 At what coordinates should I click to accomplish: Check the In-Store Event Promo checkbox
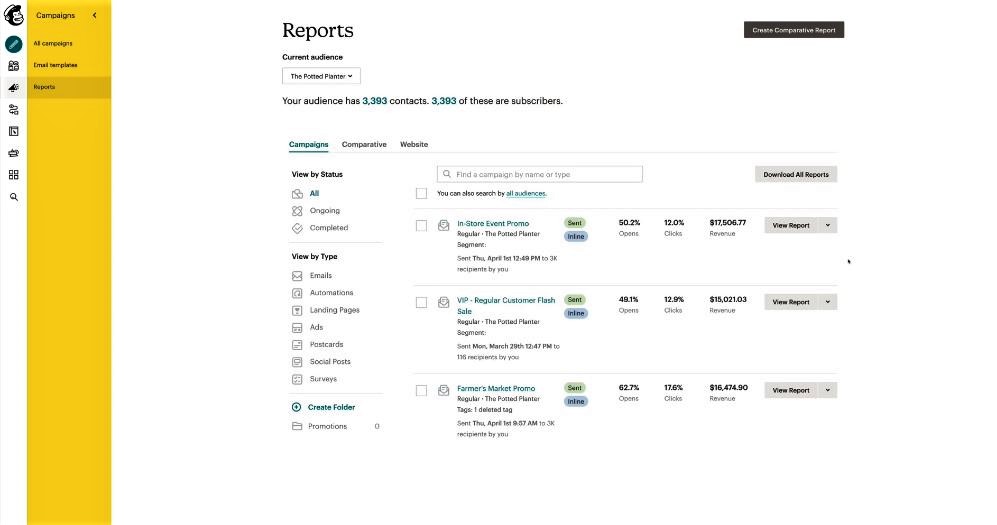(x=421, y=226)
